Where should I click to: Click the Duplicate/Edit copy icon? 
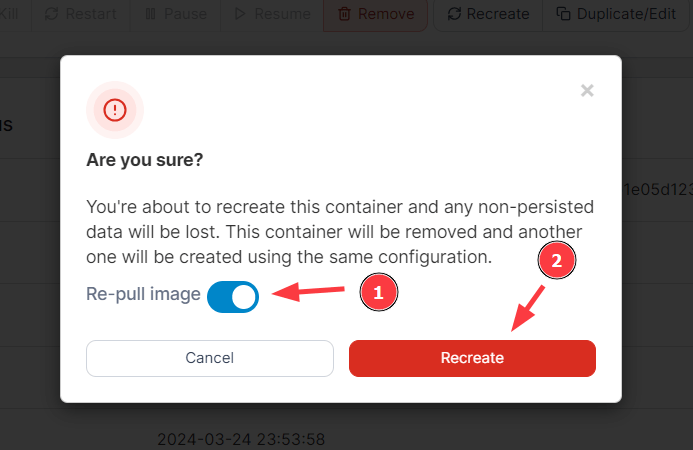[563, 14]
